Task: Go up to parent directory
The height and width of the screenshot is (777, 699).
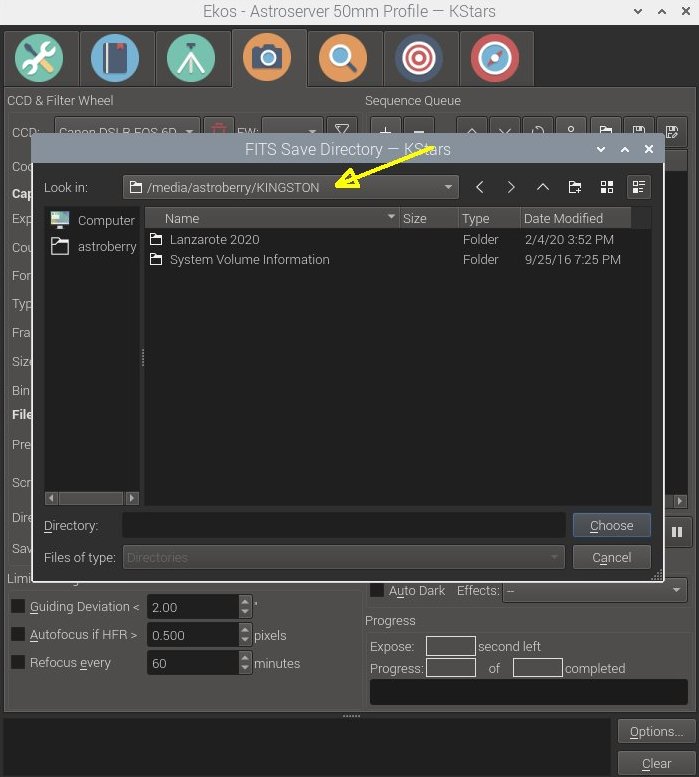Action: tap(543, 187)
